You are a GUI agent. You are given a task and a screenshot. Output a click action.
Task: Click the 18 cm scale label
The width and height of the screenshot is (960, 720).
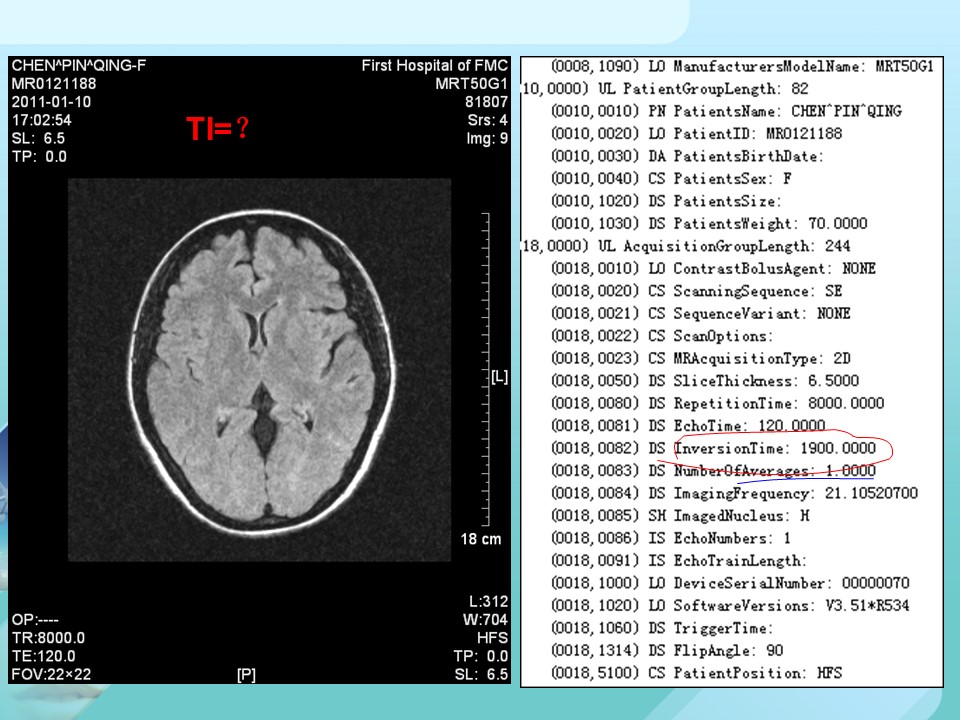pos(481,539)
